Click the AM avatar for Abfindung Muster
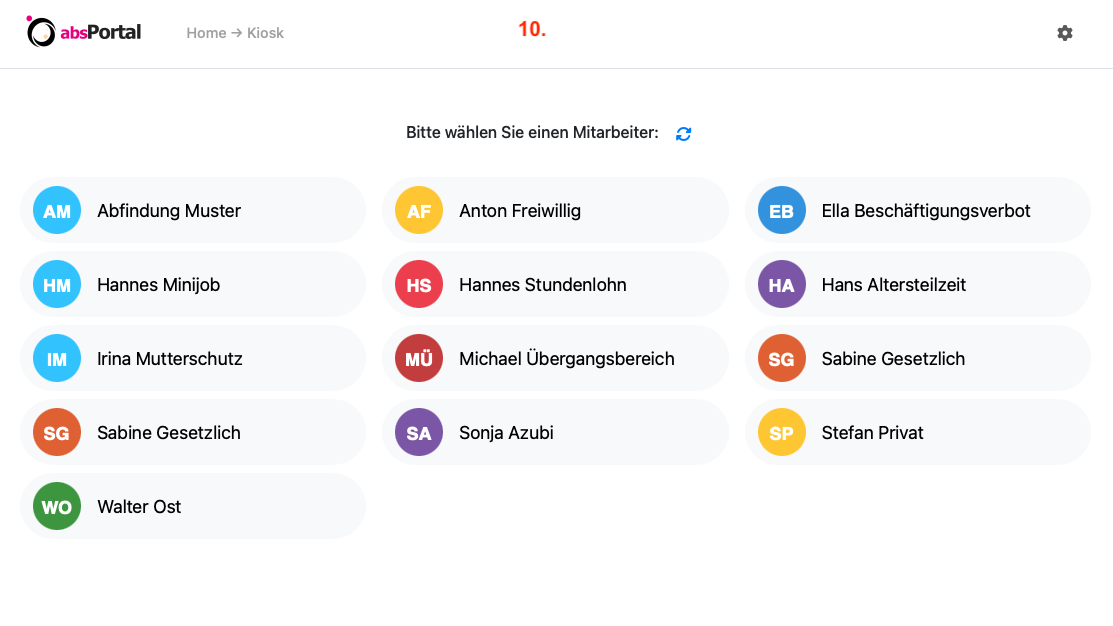 [x=57, y=211]
